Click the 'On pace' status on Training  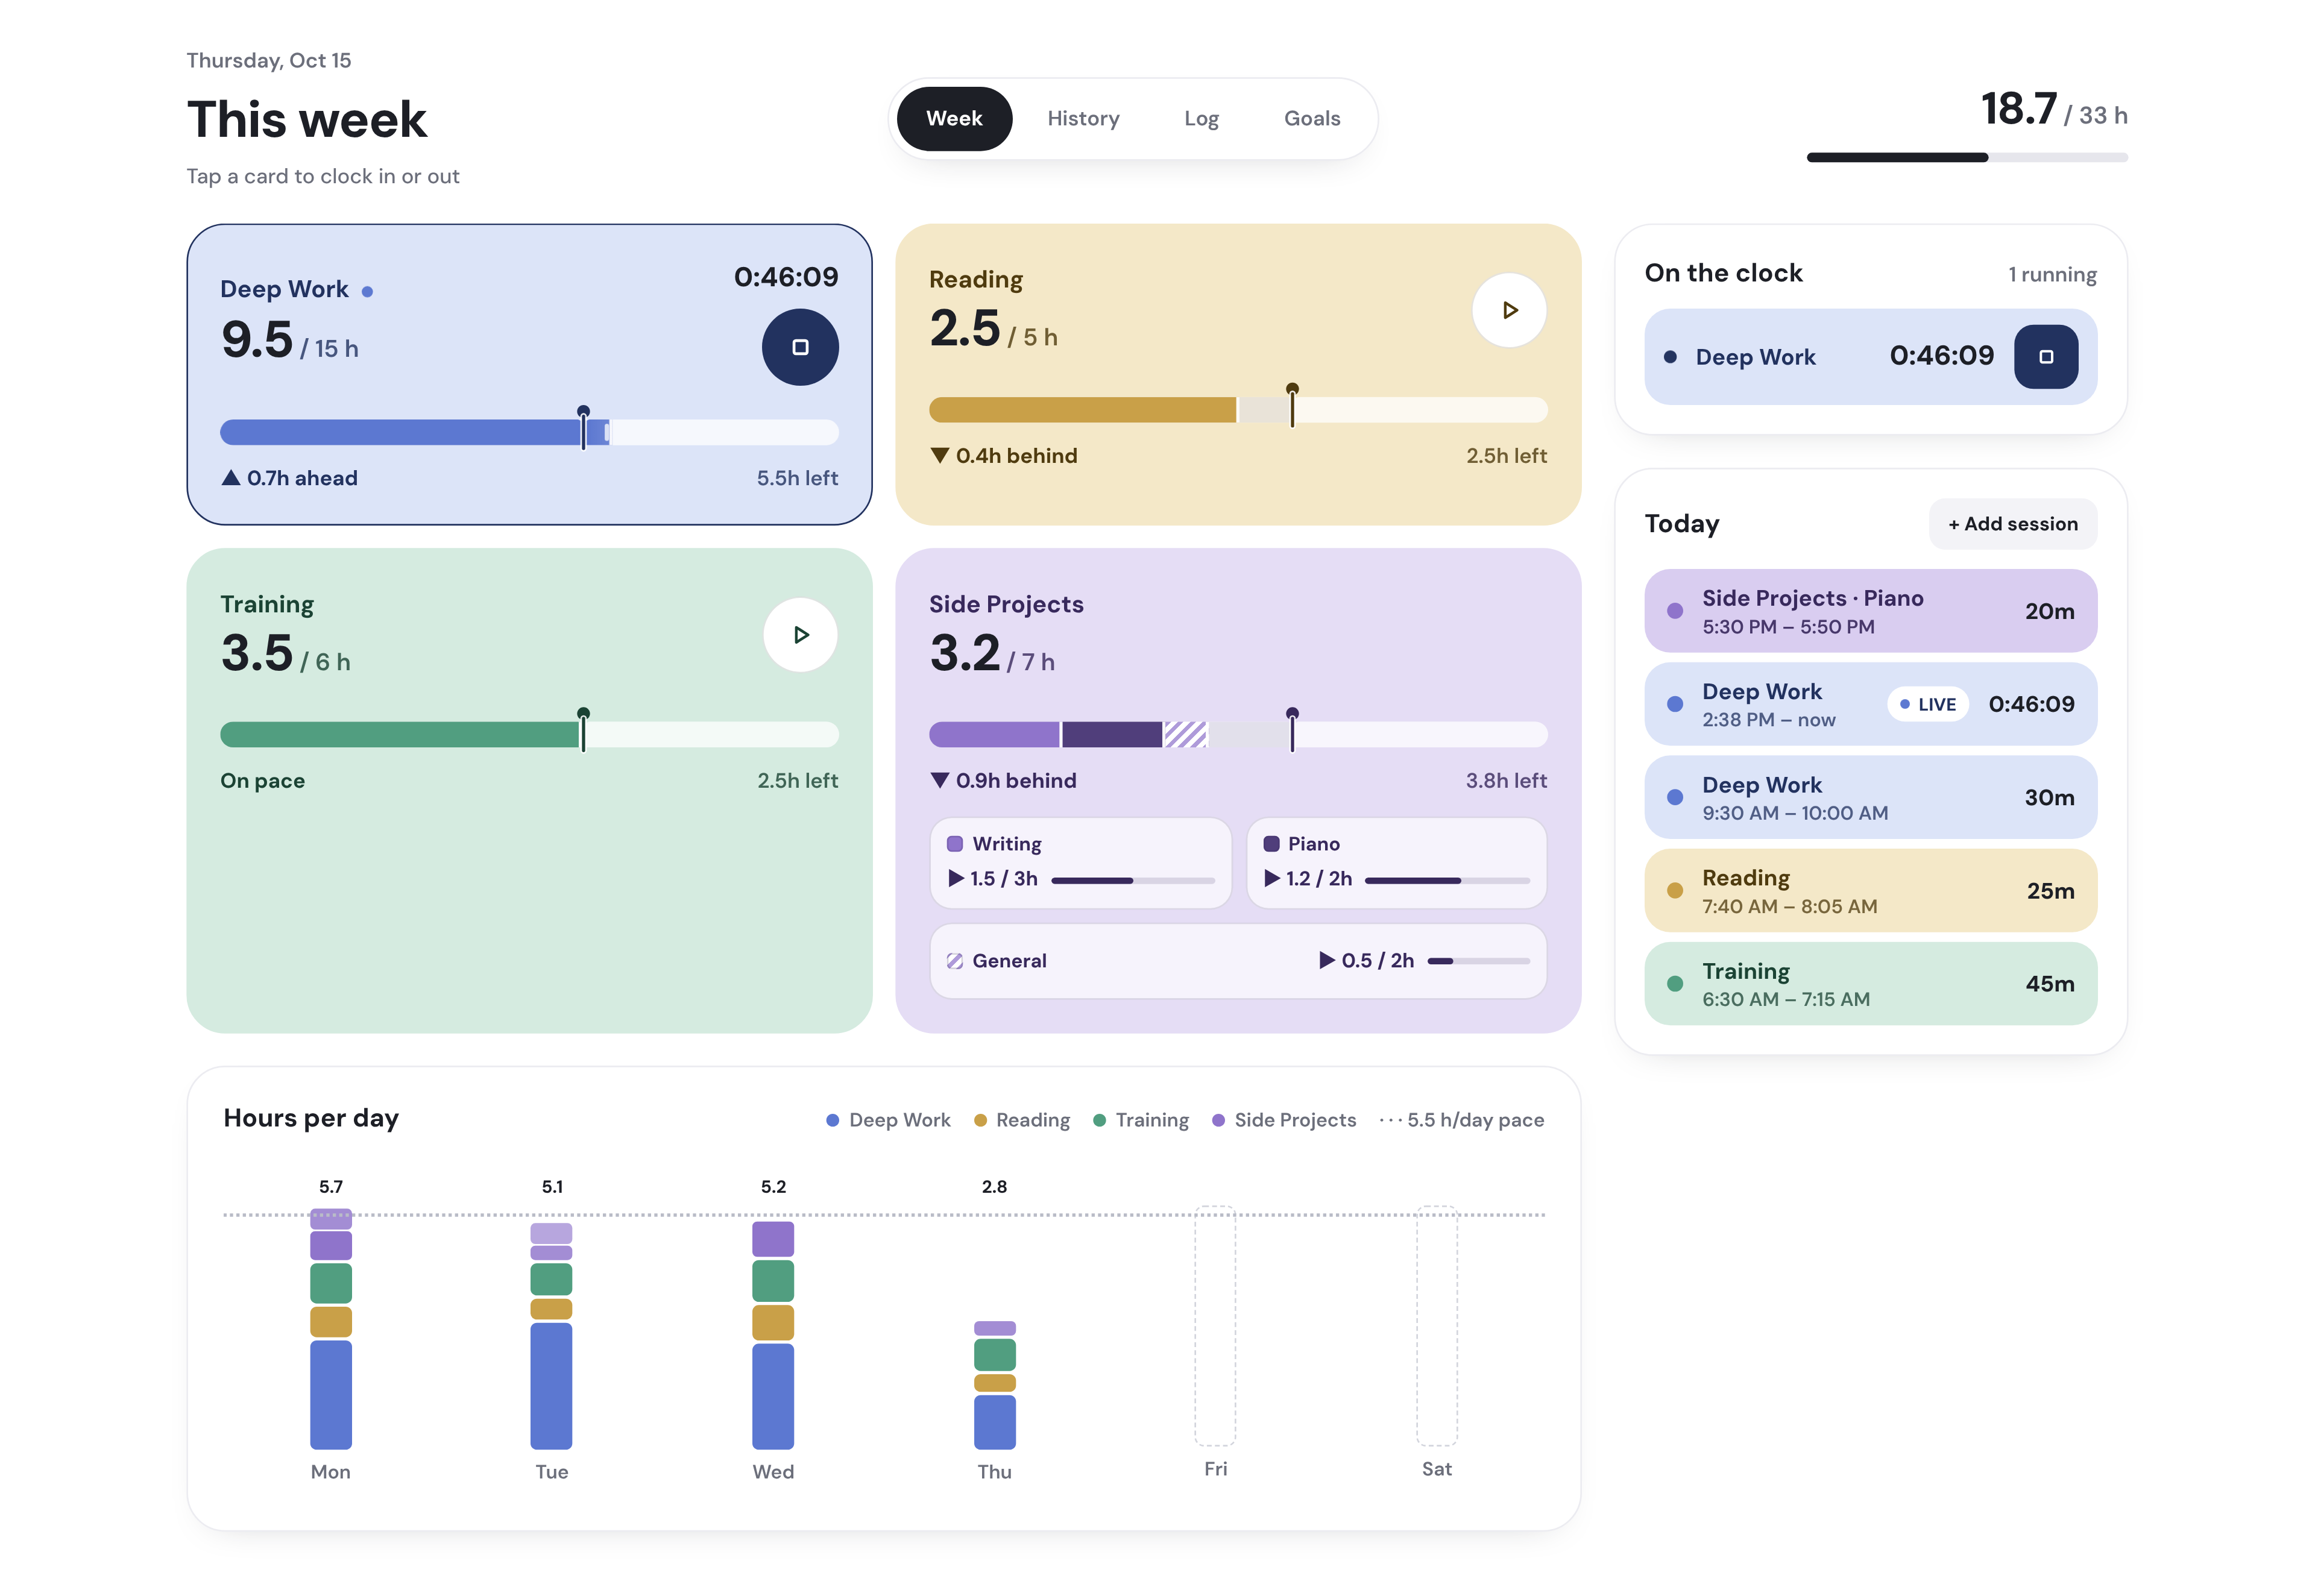262,781
